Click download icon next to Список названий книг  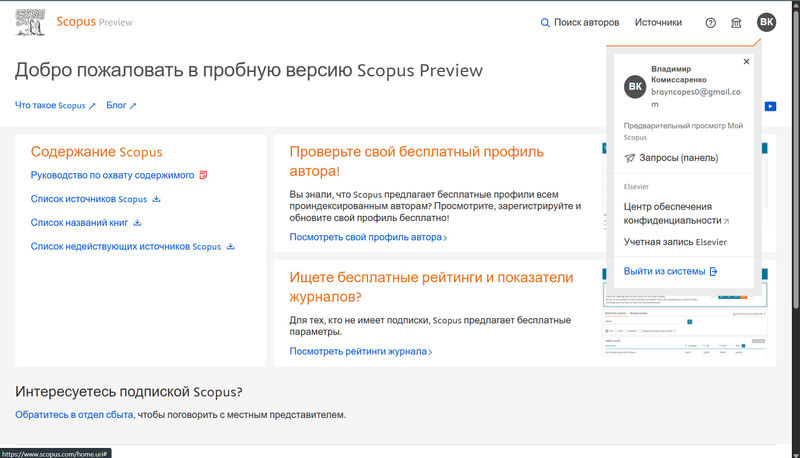(x=138, y=223)
